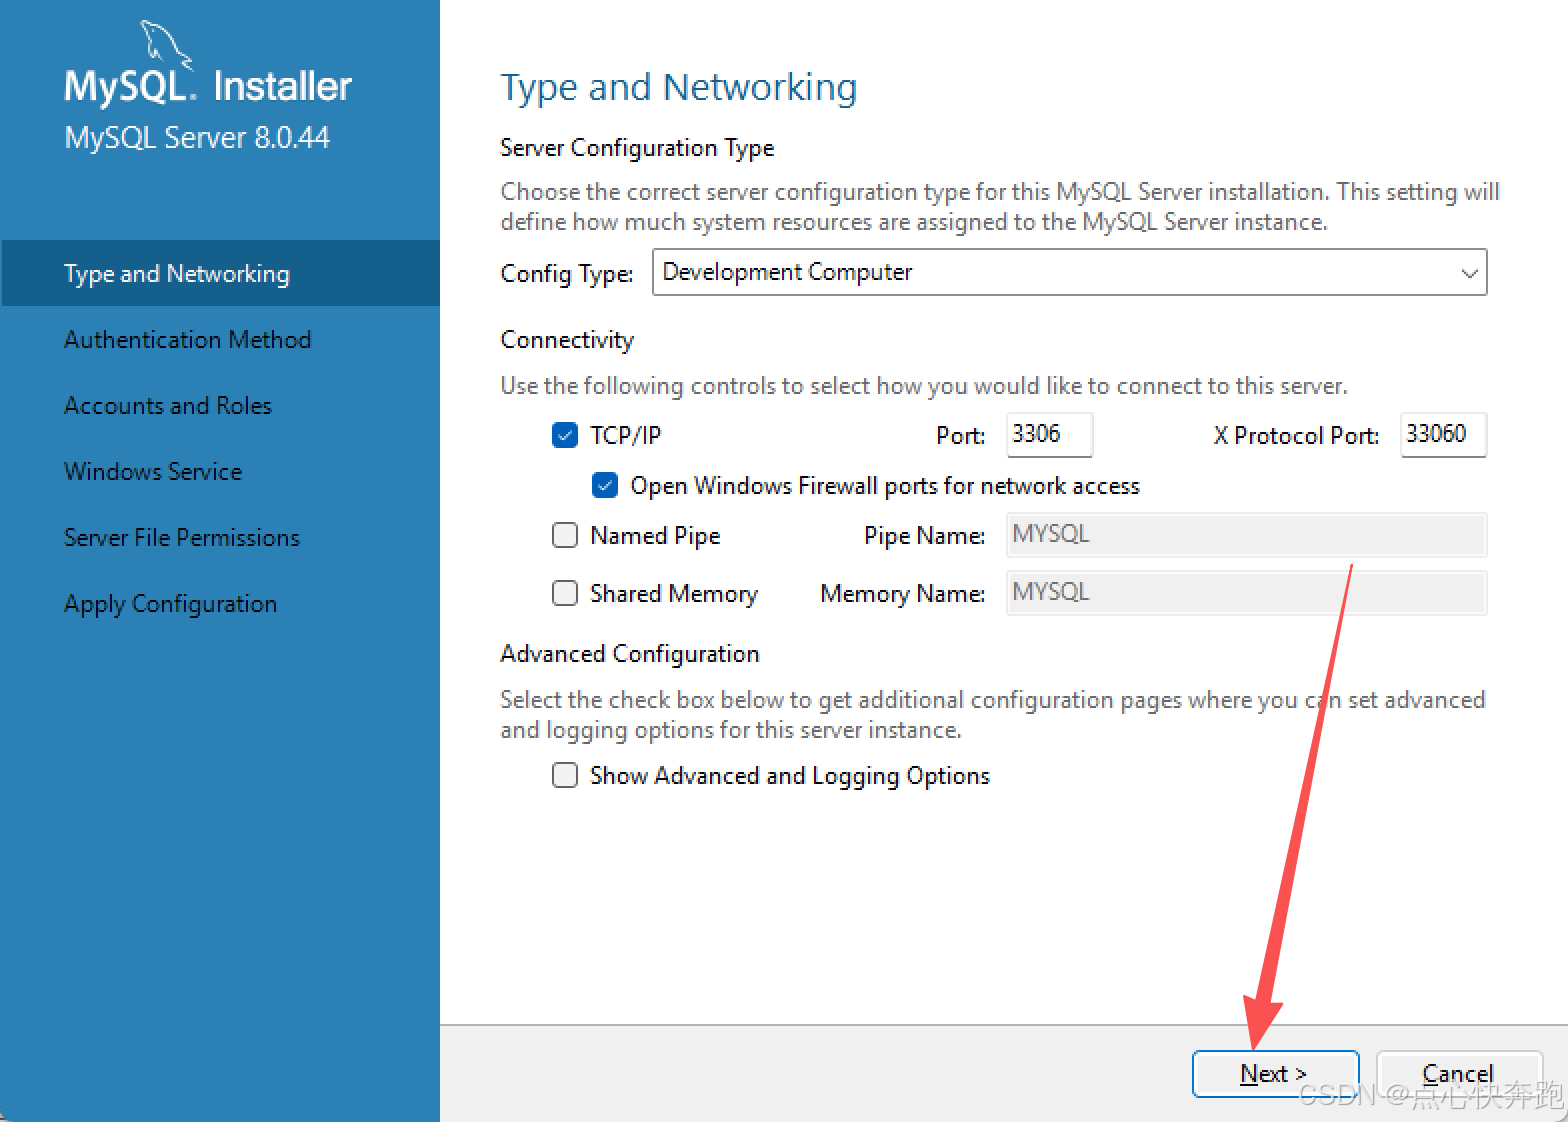The width and height of the screenshot is (1568, 1122).
Task: Click the Port field showing 3306
Action: point(1049,434)
